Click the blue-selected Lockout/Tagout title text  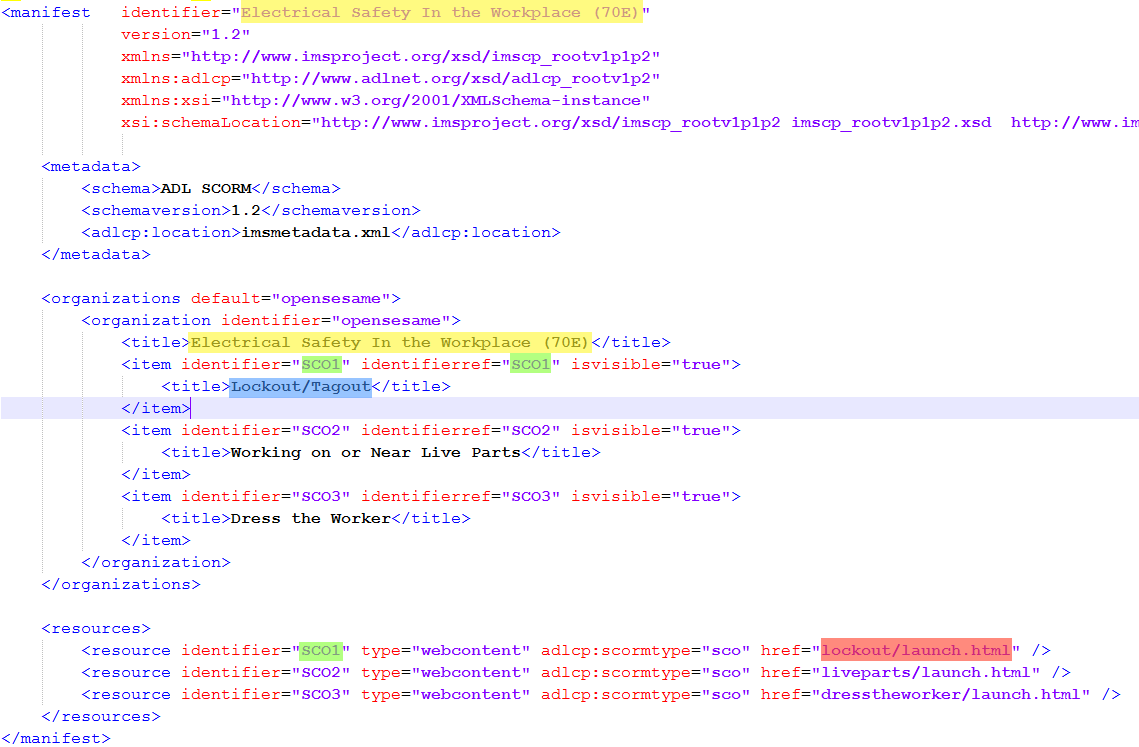[x=300, y=387]
